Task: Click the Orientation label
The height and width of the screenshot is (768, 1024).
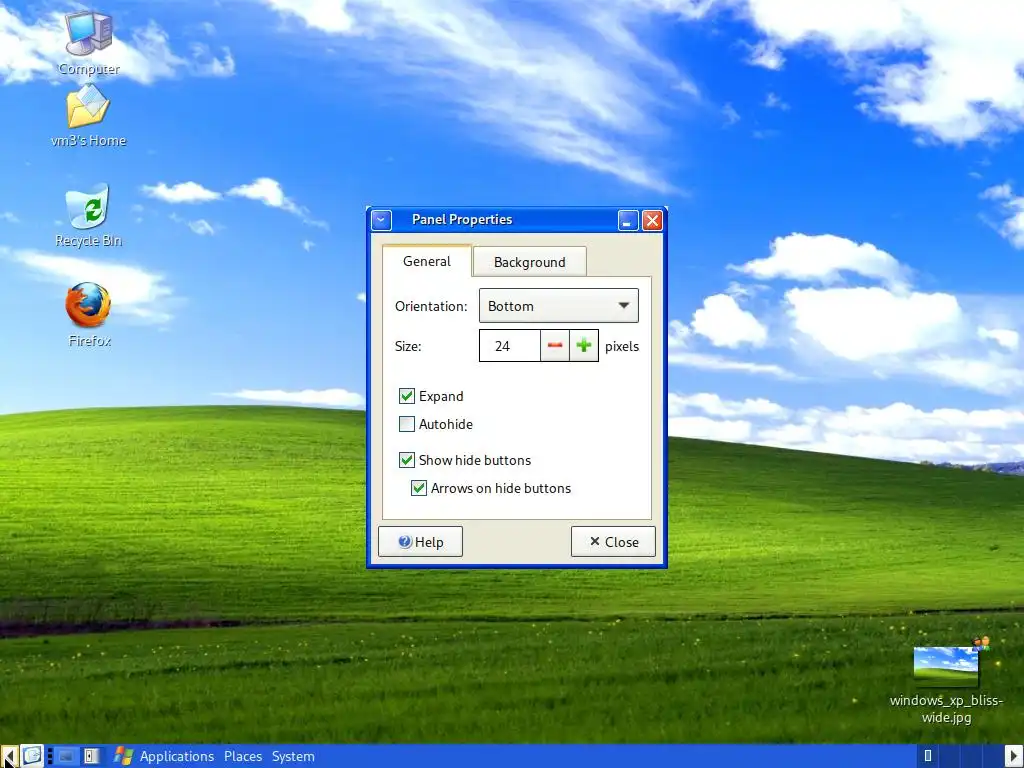Action: (x=431, y=306)
